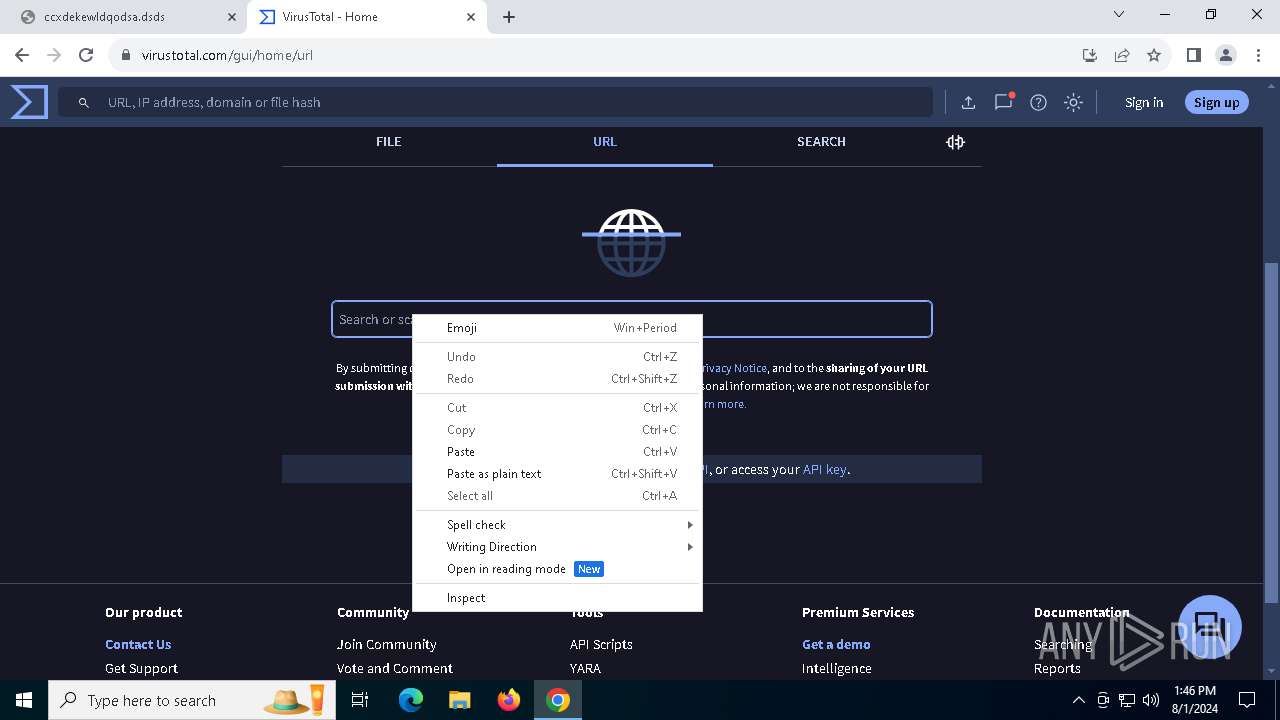Choose Copy from the context menu
This screenshot has height=720, width=1280.
point(558,430)
